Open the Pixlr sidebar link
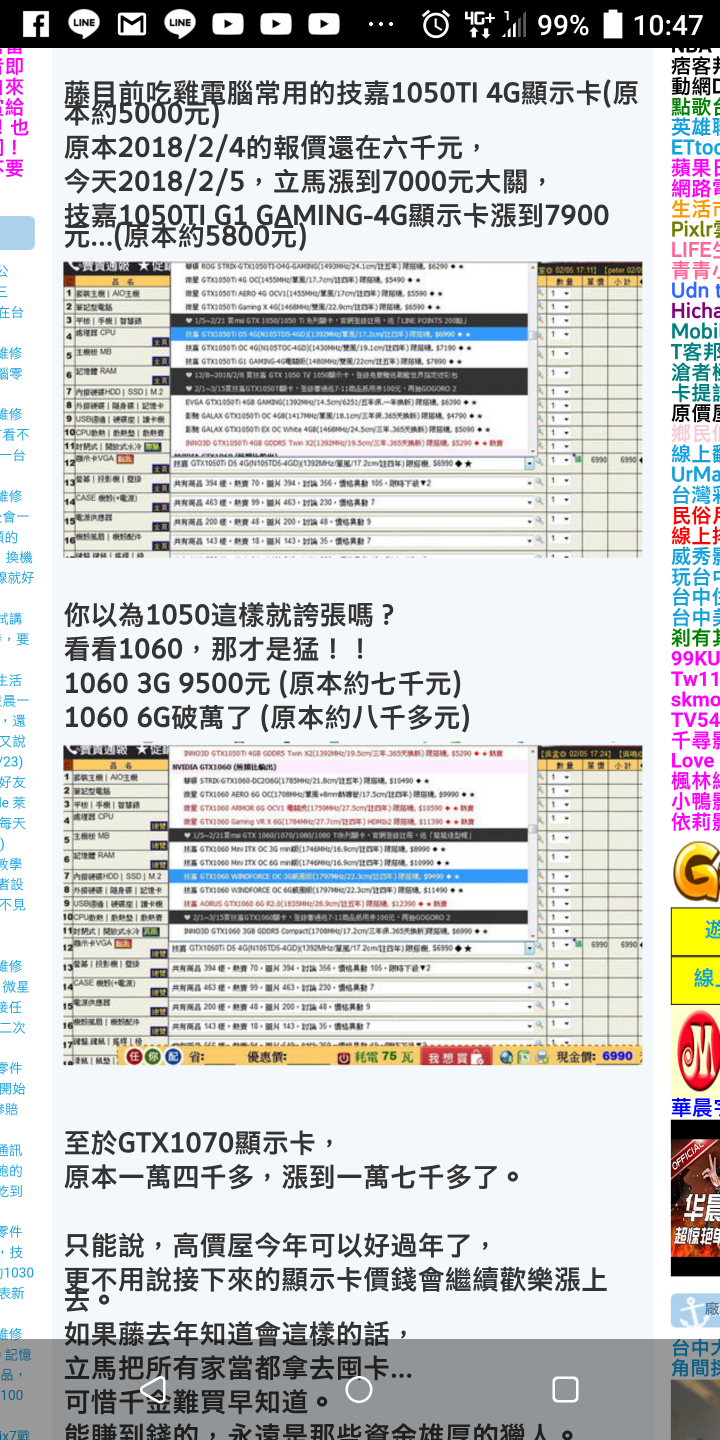The height and width of the screenshot is (1440, 720). pyautogui.click(x=695, y=229)
